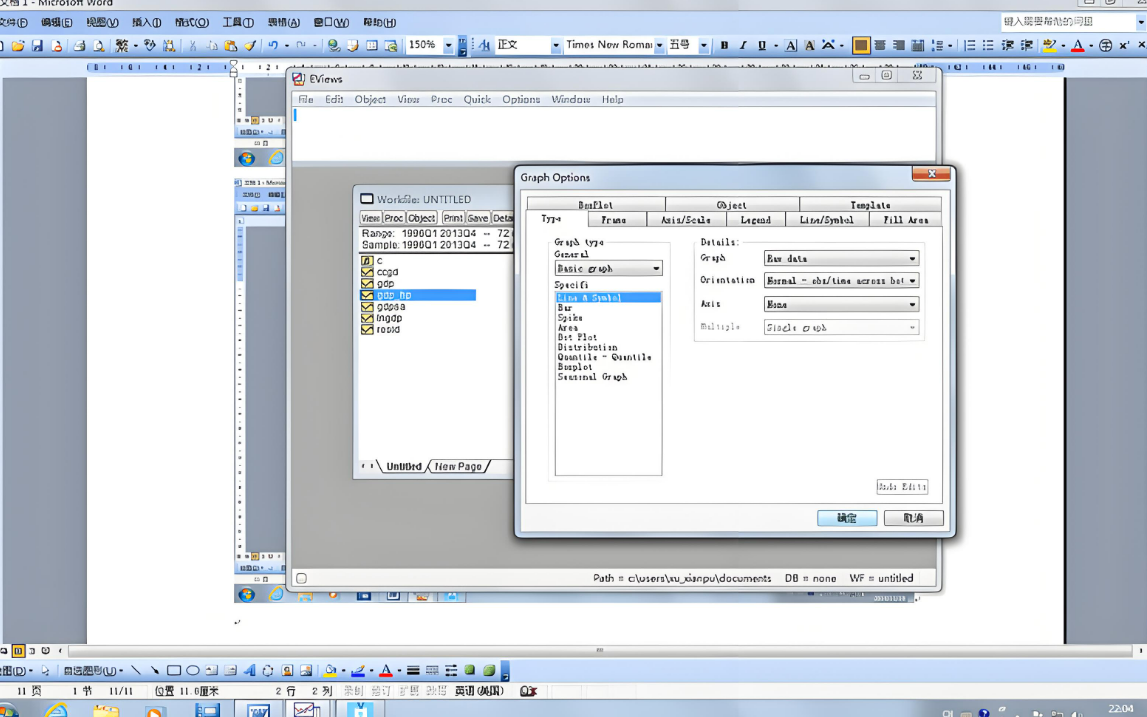Apply italic formatting with the I icon
This screenshot has height=717, width=1147.
[x=743, y=45]
